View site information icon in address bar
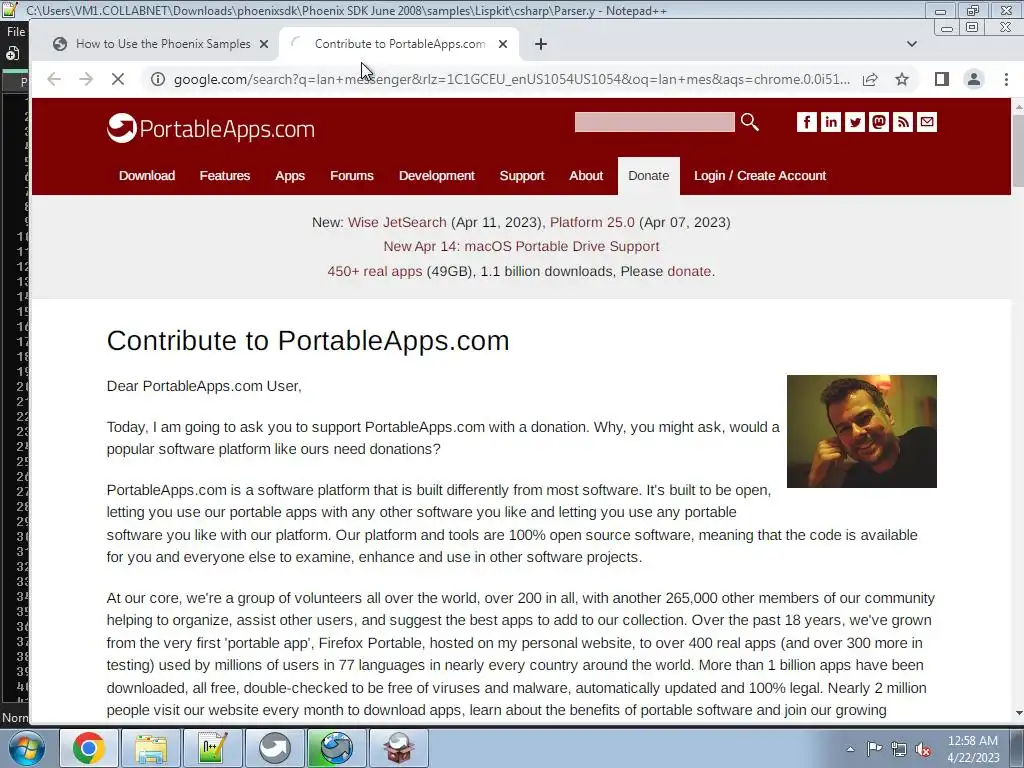Screen dimensions: 1024x768 point(158,79)
